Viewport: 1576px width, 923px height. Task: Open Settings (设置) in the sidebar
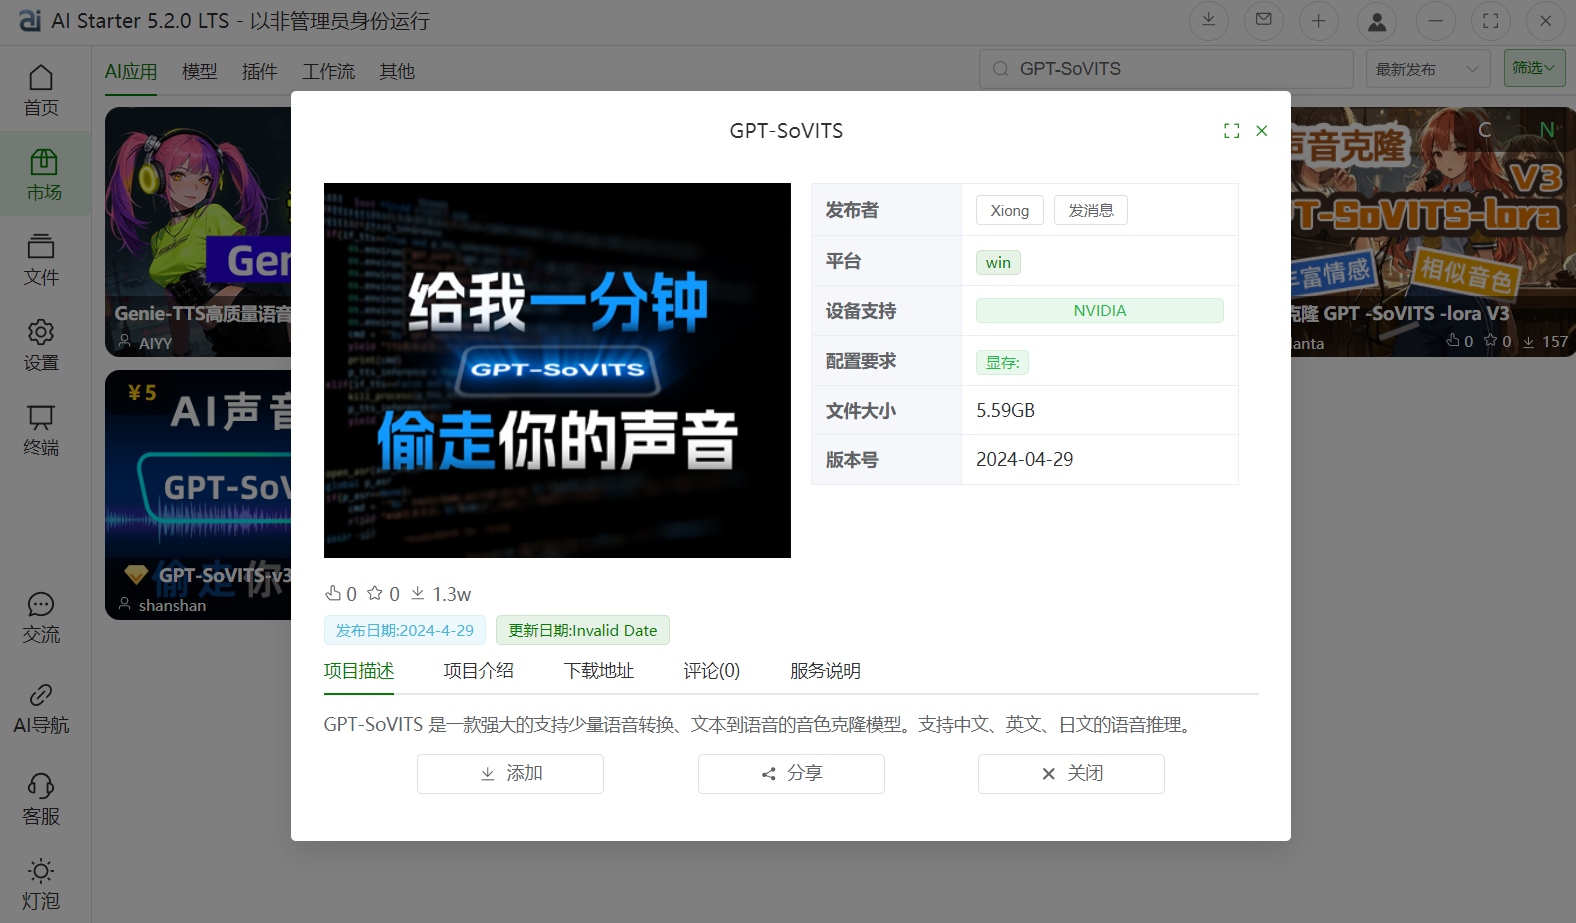coord(41,345)
